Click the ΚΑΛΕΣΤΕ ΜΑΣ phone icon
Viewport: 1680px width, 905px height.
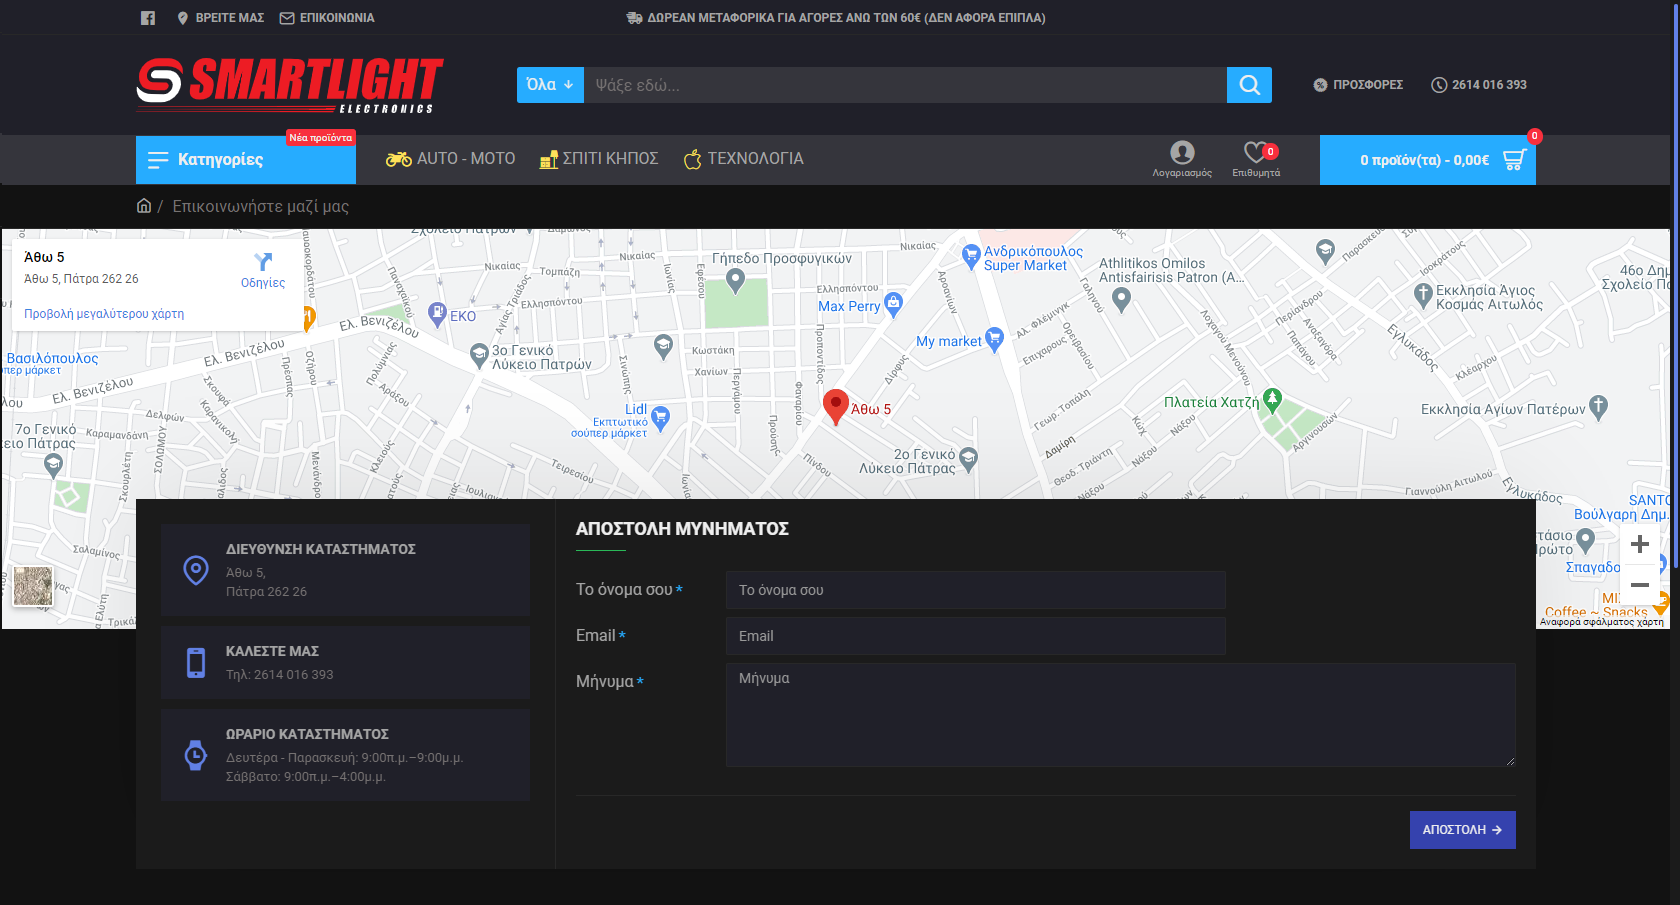196,663
